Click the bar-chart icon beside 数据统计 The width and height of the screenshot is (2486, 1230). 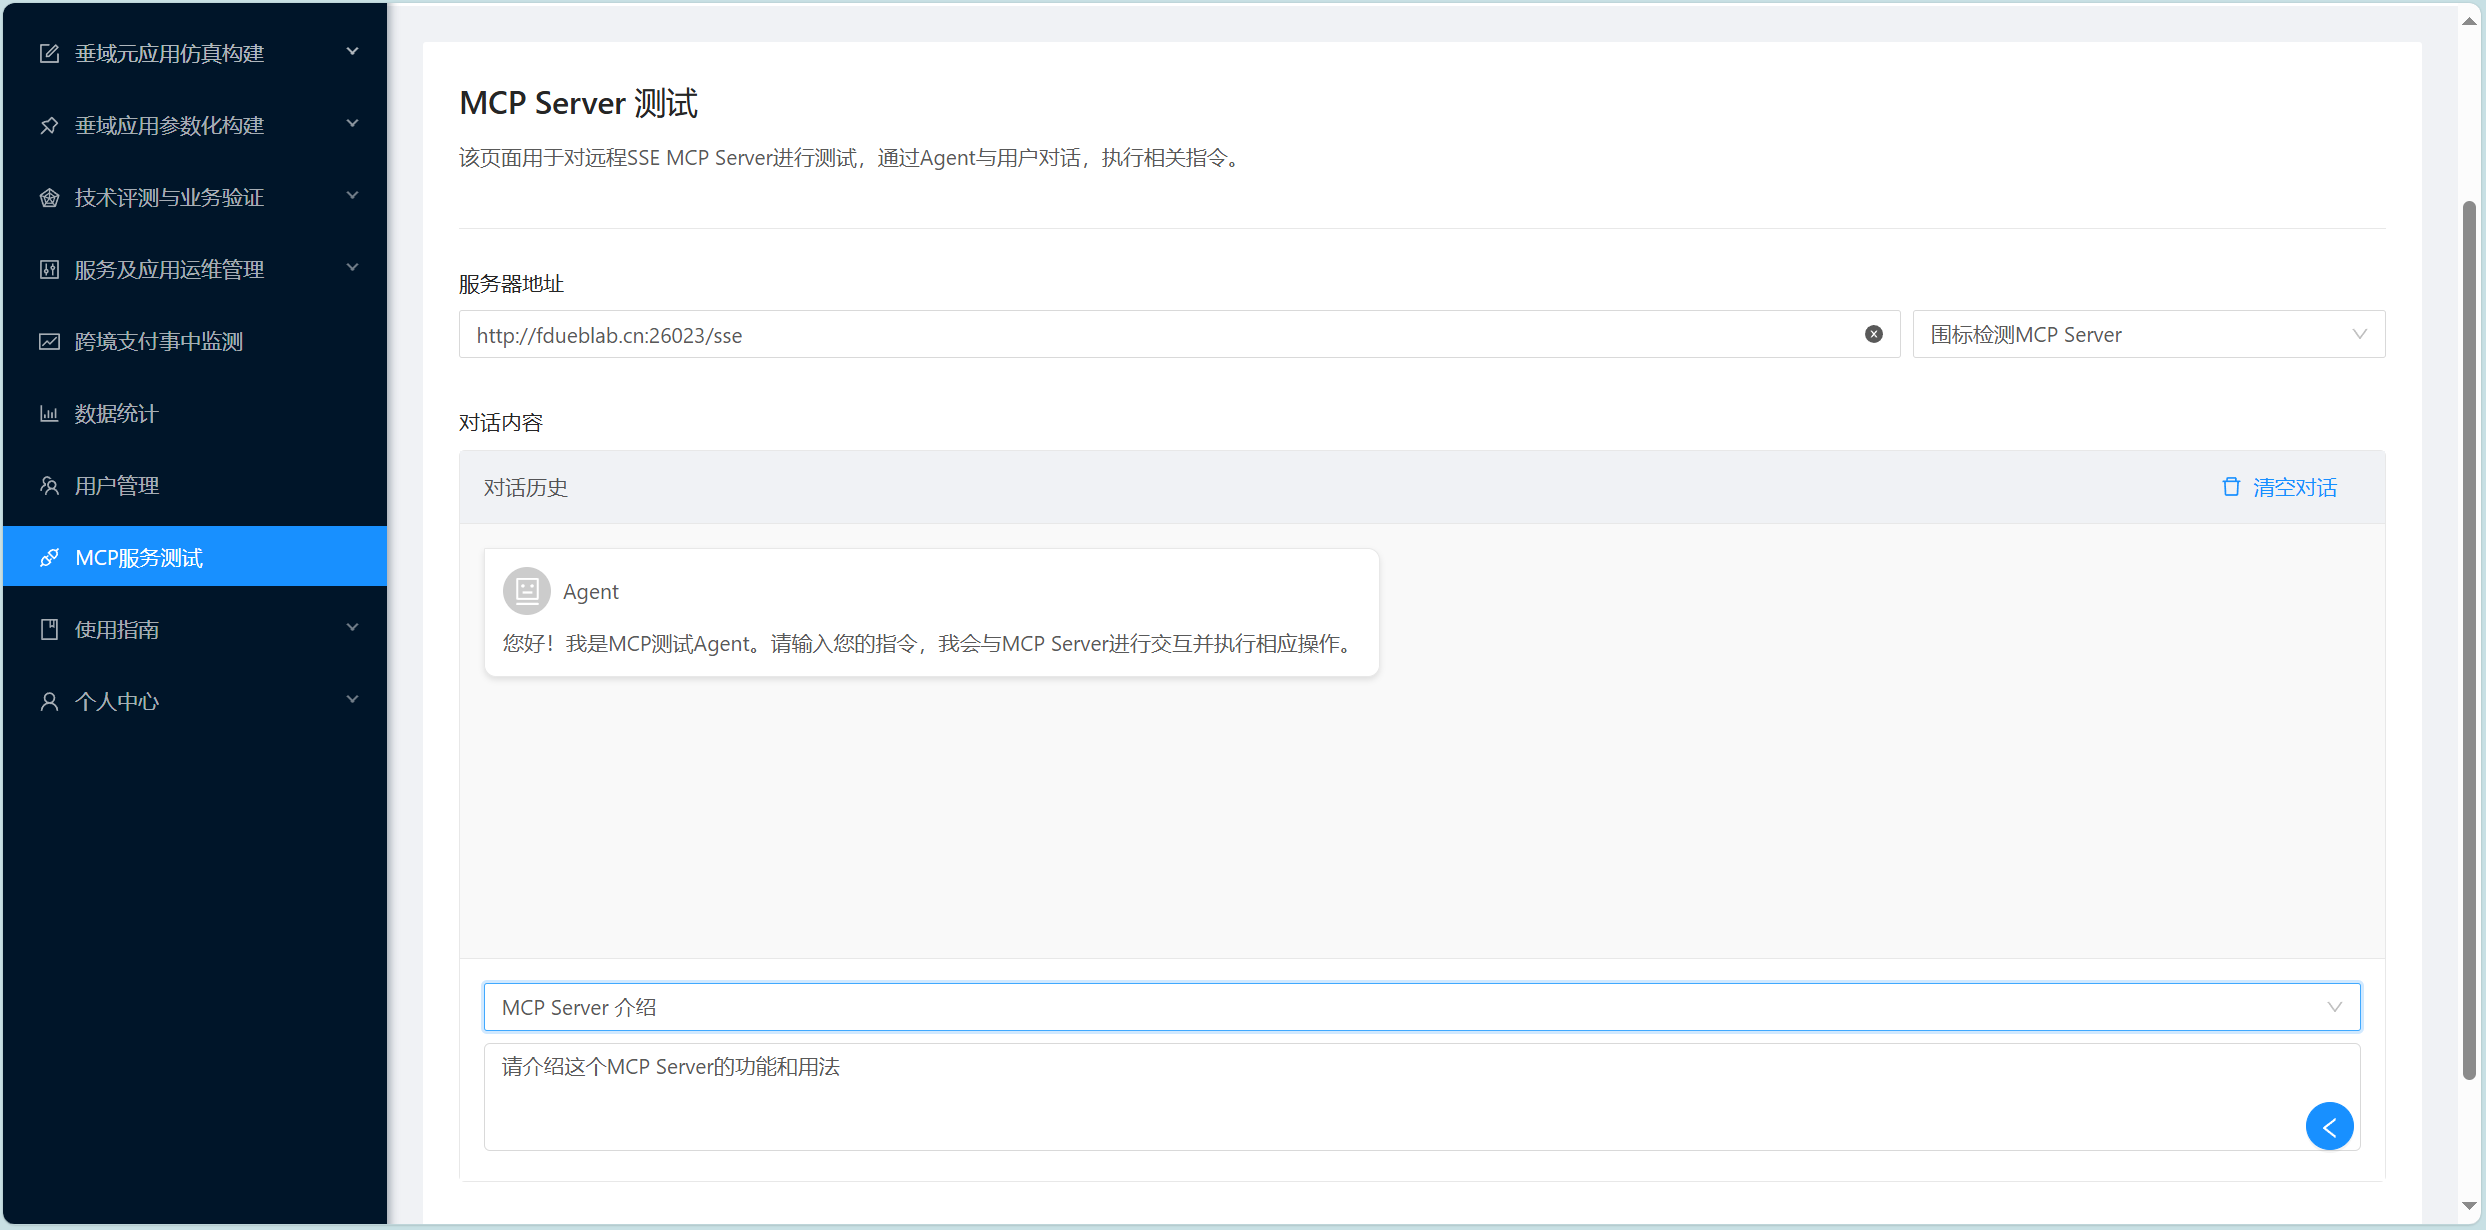tap(49, 413)
